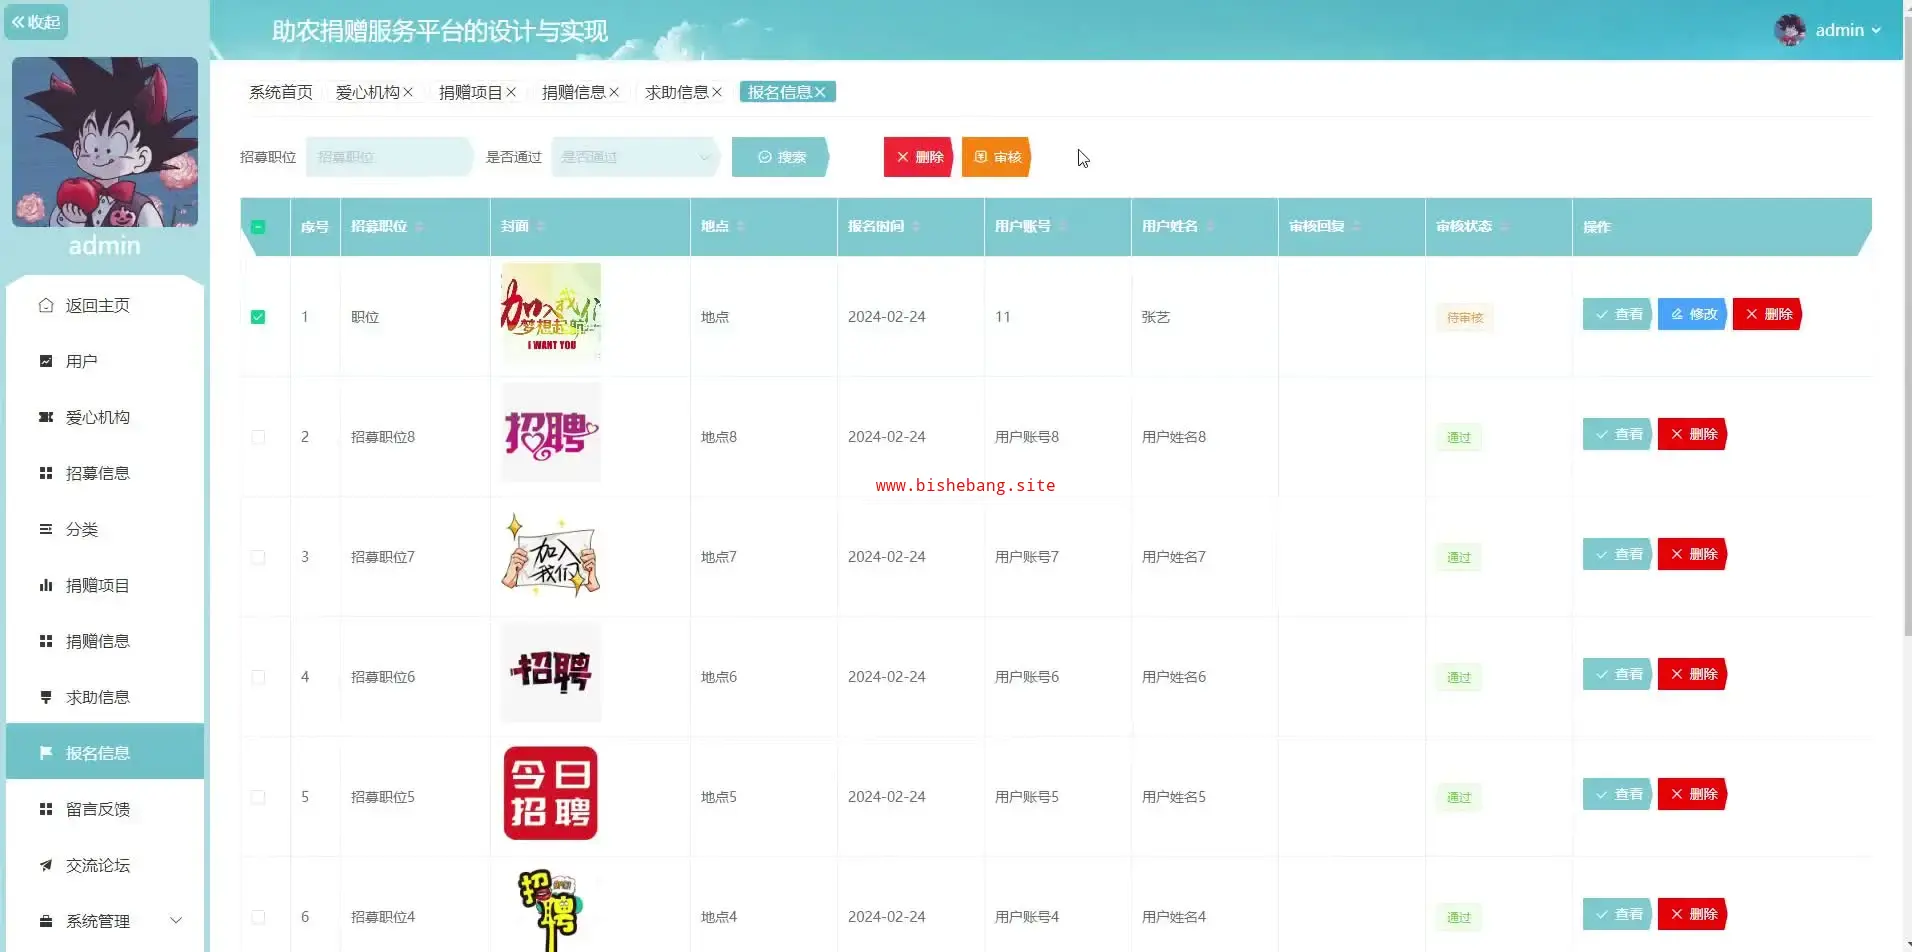Sort table by 用户姓名 column
The width and height of the screenshot is (1912, 952).
[x=1210, y=227]
